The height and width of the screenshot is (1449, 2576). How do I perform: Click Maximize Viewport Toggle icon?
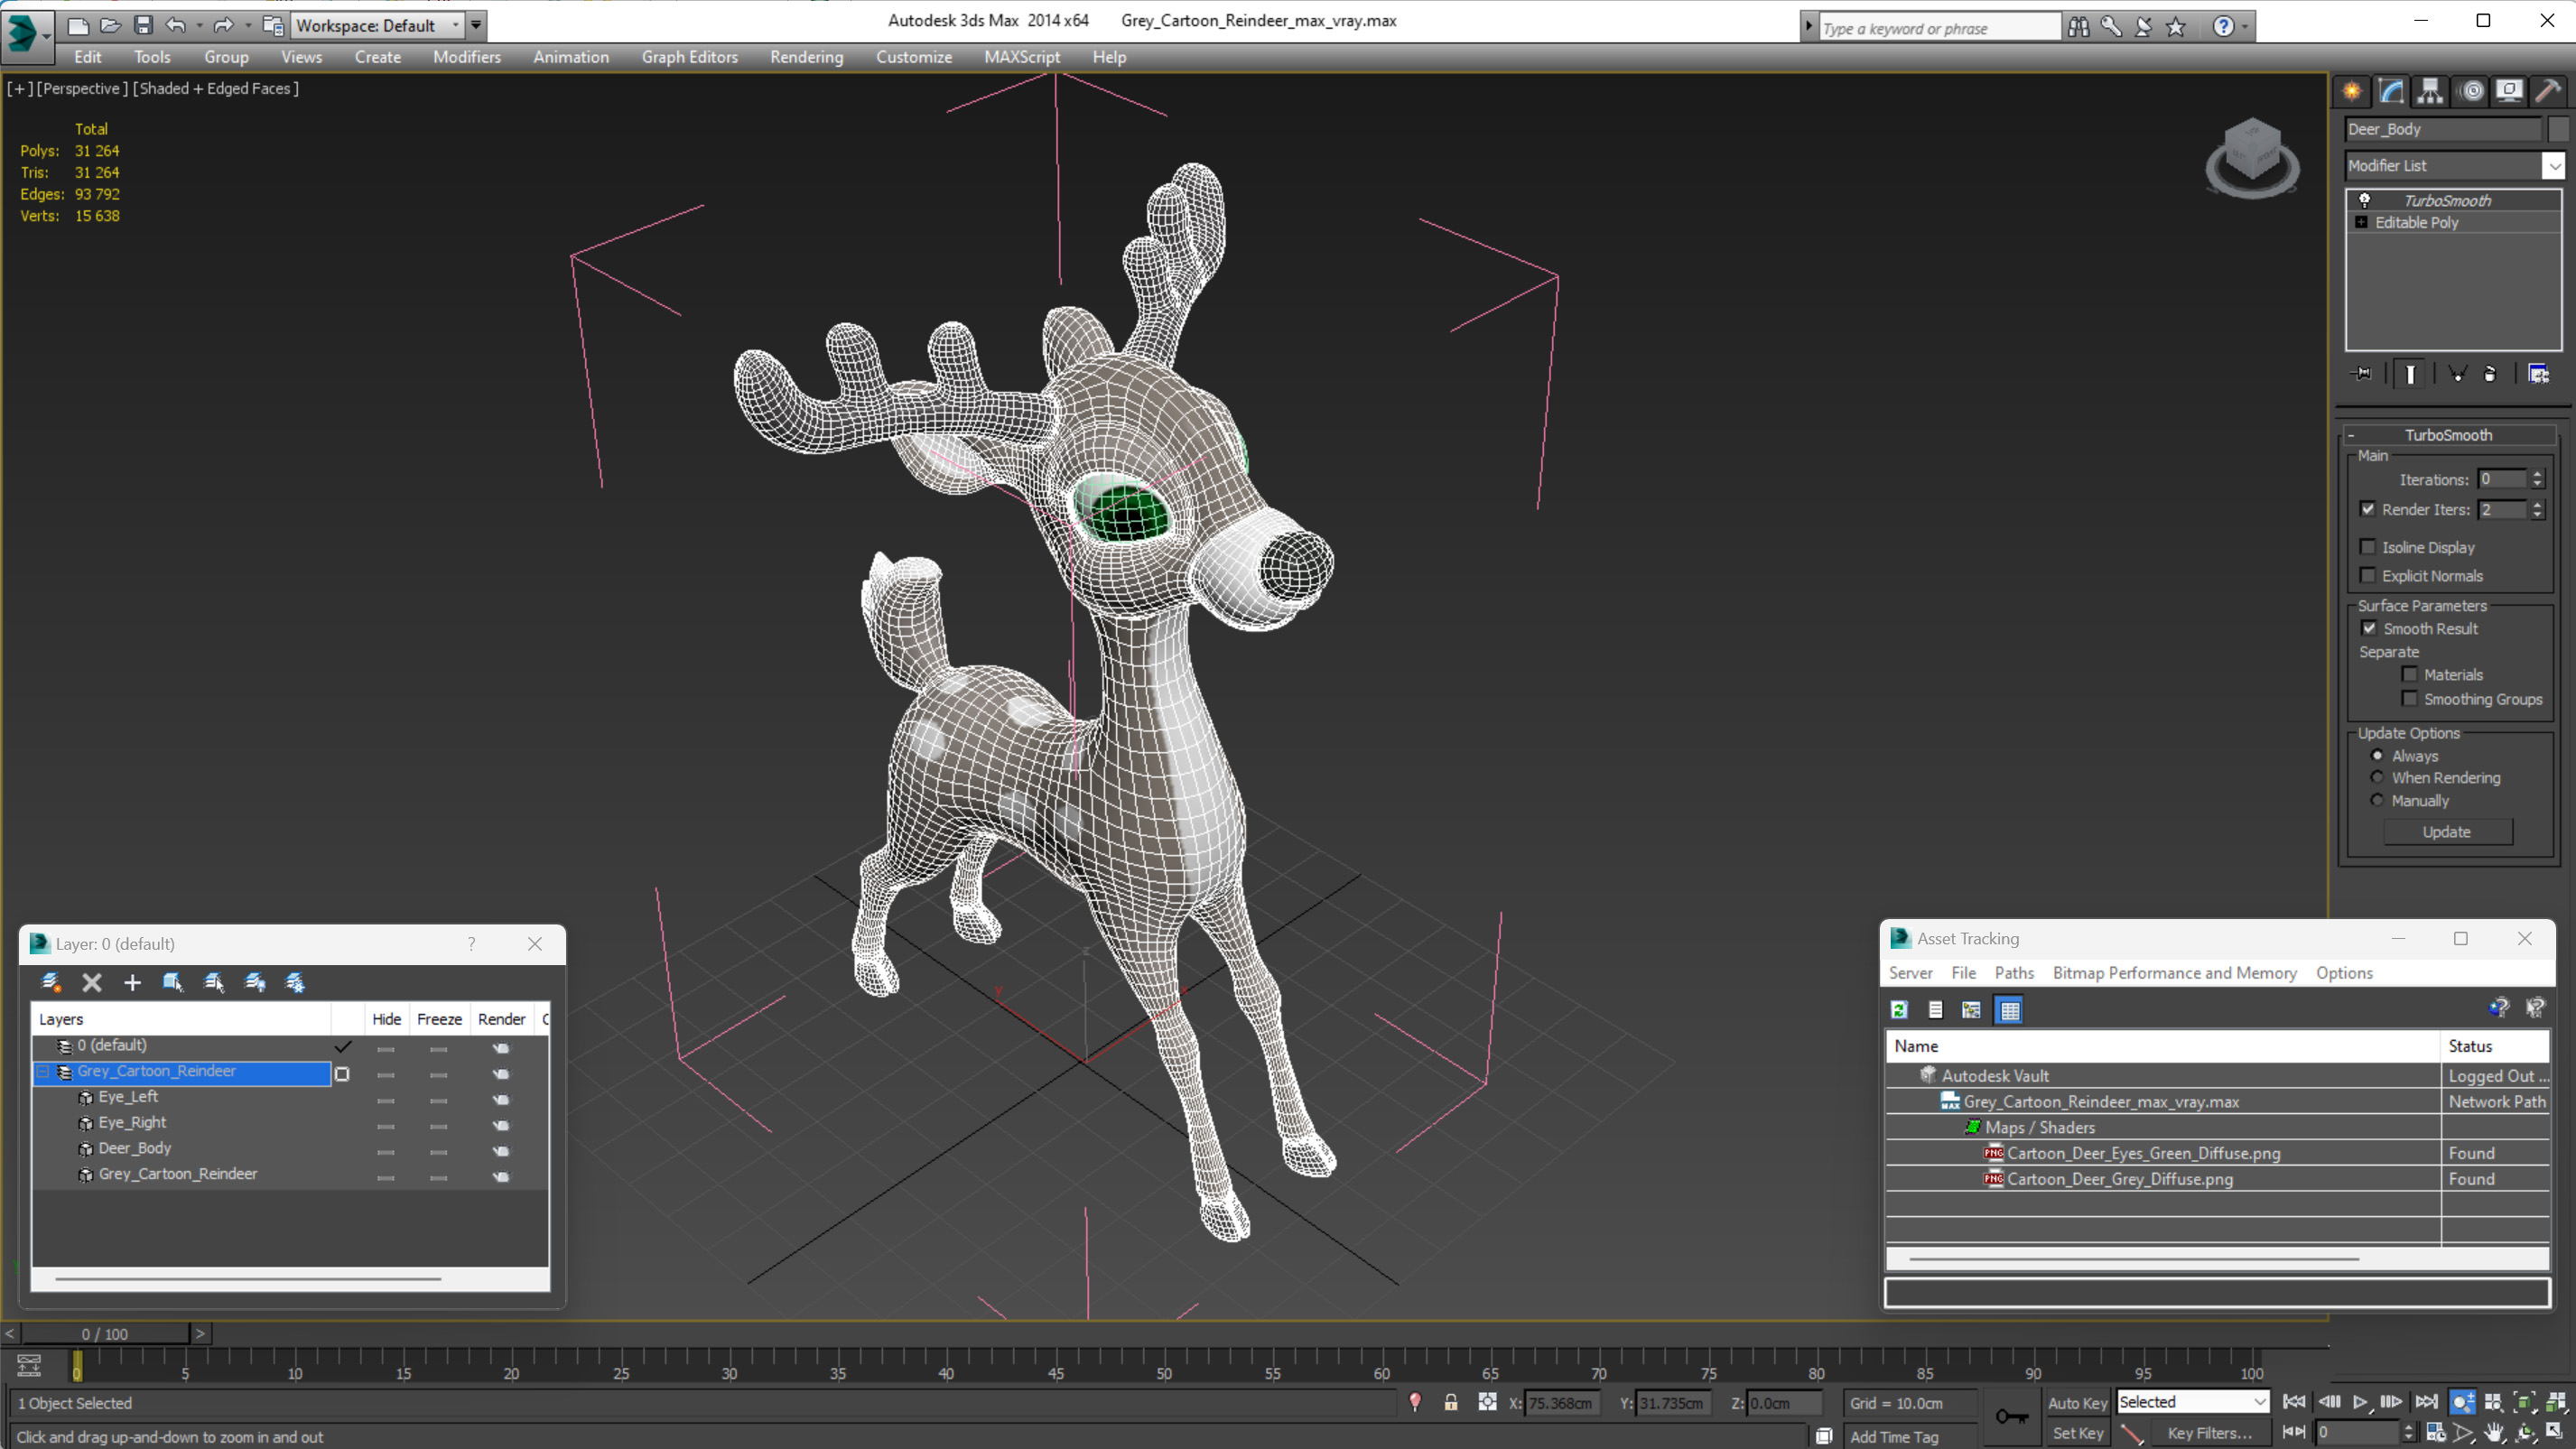click(2556, 1432)
